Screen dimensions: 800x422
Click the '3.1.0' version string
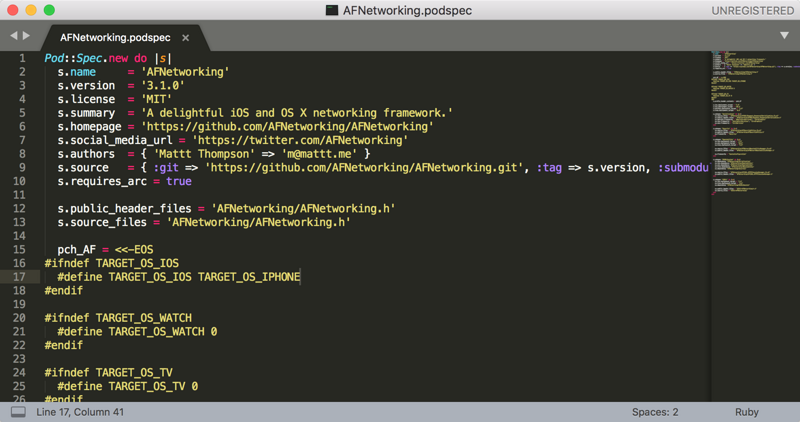coord(163,86)
